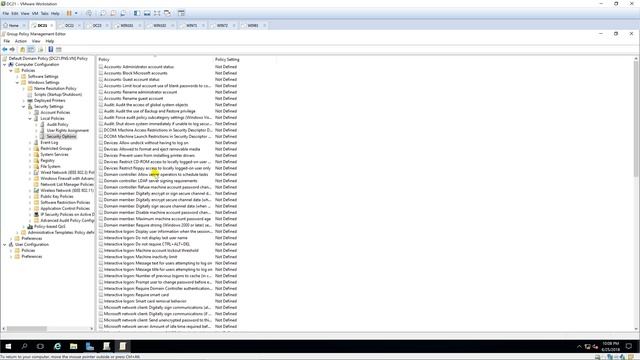Viewport: 640px width, 360px height.
Task: Select Accounts: Administrator account status policy
Action: pyautogui.click(x=139, y=67)
